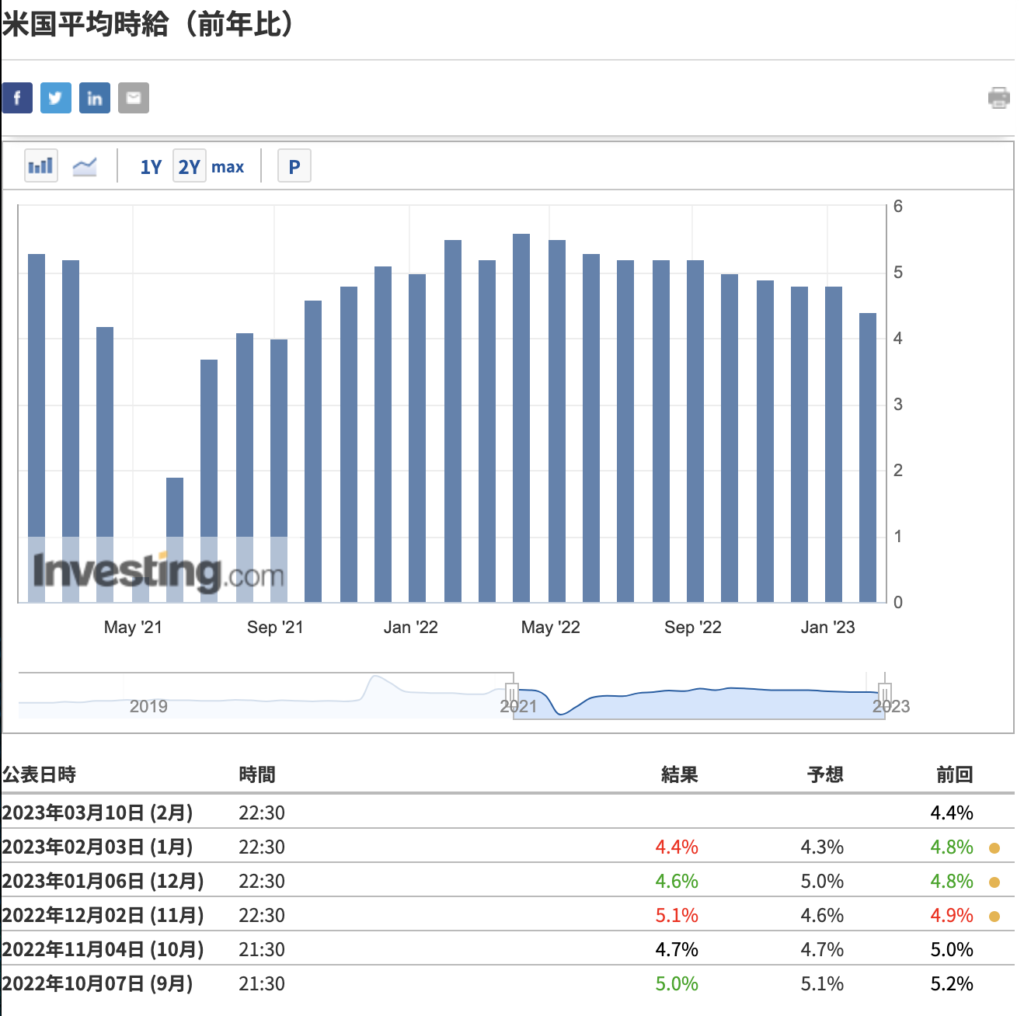Image resolution: width=1024 pixels, height=1016 pixels.
Task: Click the right range slider handle at 2023
Action: (x=885, y=693)
